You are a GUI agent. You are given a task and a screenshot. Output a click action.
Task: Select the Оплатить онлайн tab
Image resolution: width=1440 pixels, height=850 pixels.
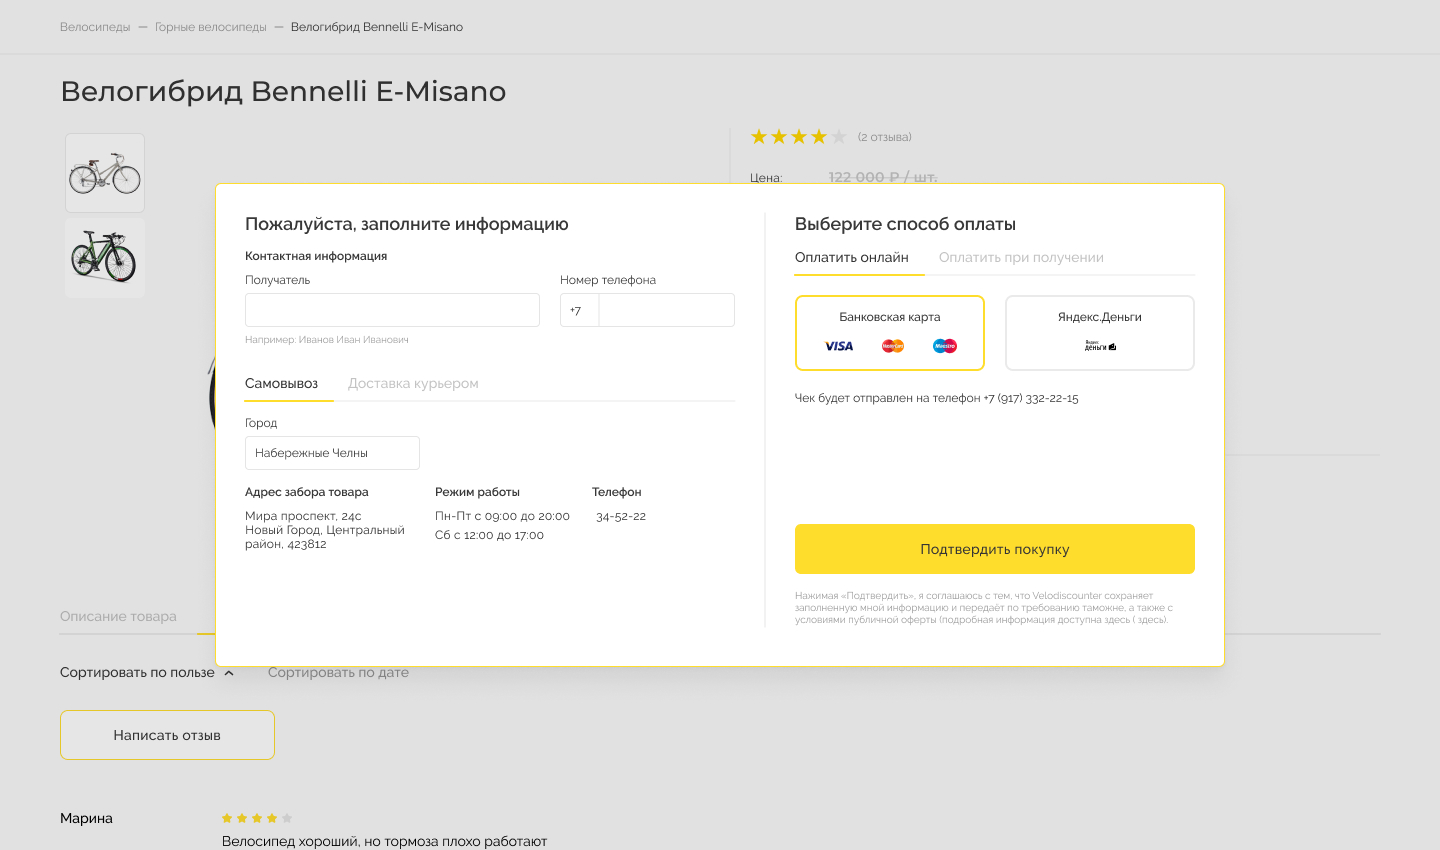[x=852, y=258]
